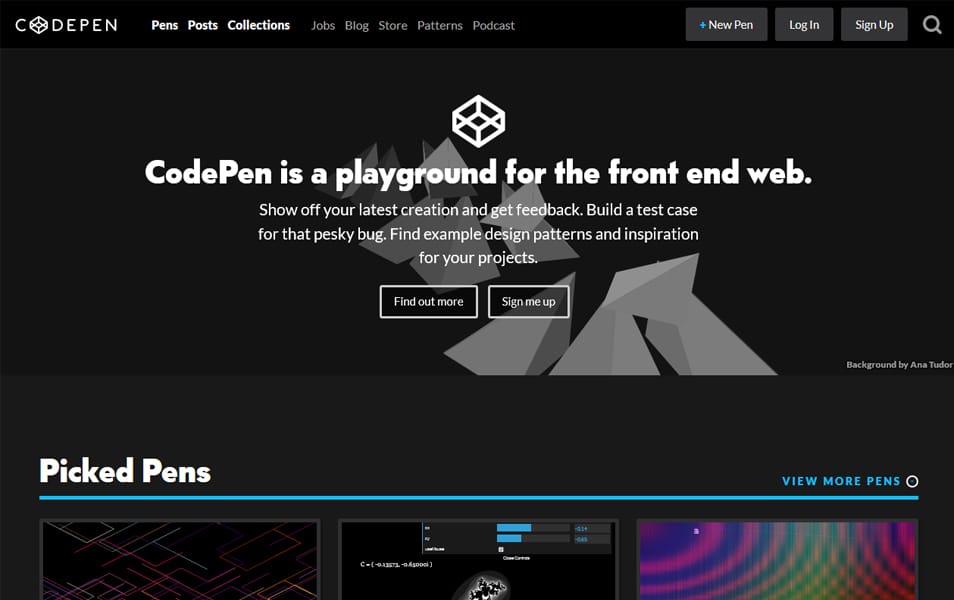Click the circle icon beside VIEW MORE PENS
The image size is (954, 600).
(911, 481)
